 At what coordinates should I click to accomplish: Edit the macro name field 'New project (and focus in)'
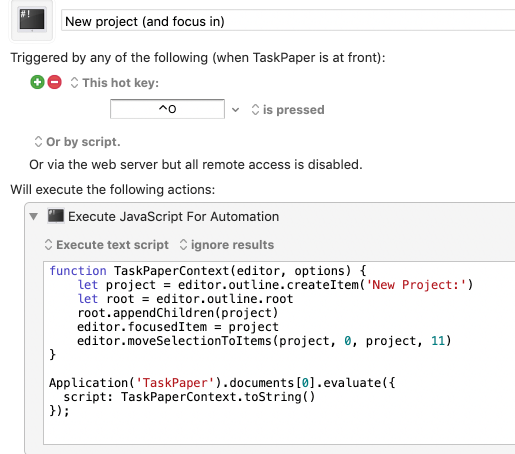(288, 21)
